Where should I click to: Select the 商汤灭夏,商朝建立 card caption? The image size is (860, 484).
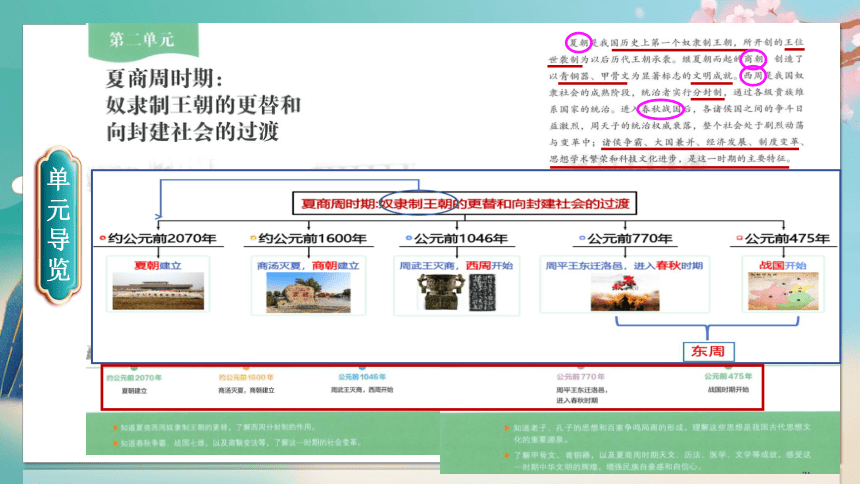click(x=308, y=266)
